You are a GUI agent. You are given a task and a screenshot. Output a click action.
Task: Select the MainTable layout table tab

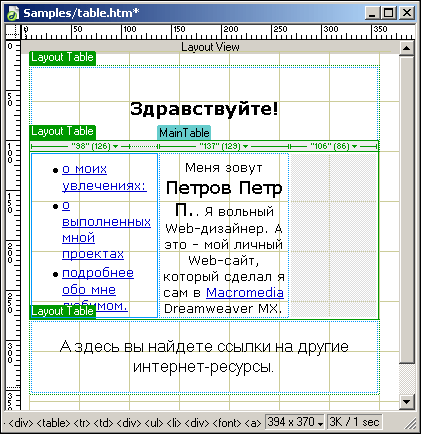point(184,133)
